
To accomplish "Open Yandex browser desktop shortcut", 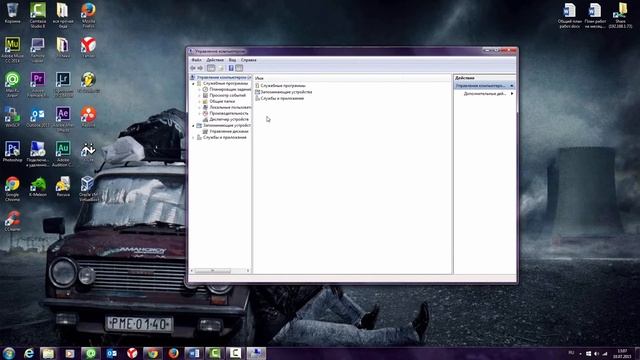I will 88,47.
